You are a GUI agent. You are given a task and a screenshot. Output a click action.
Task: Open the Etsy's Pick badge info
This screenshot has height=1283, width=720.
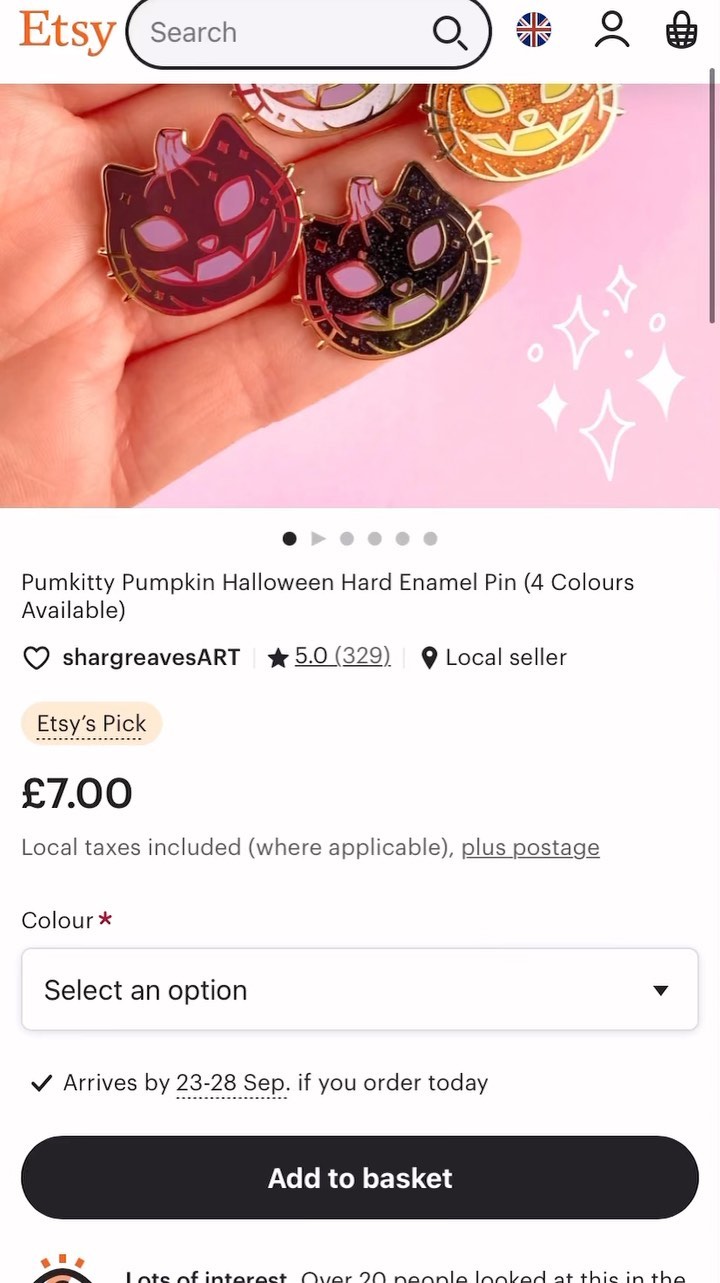click(x=91, y=724)
